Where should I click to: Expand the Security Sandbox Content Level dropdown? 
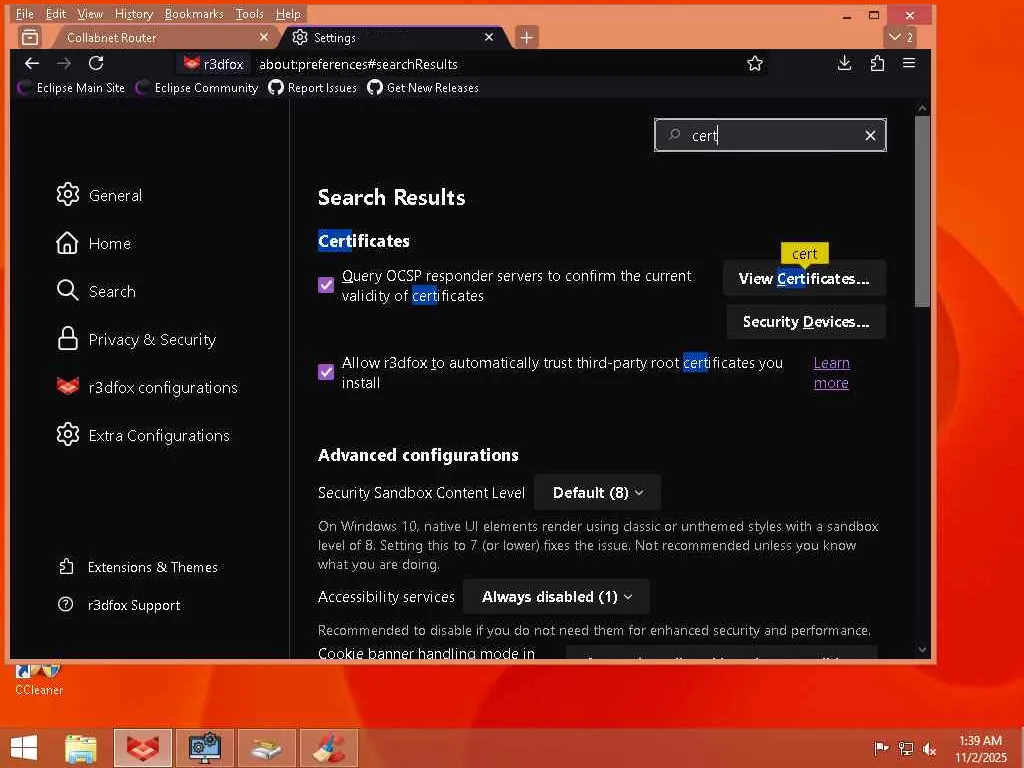click(x=598, y=492)
